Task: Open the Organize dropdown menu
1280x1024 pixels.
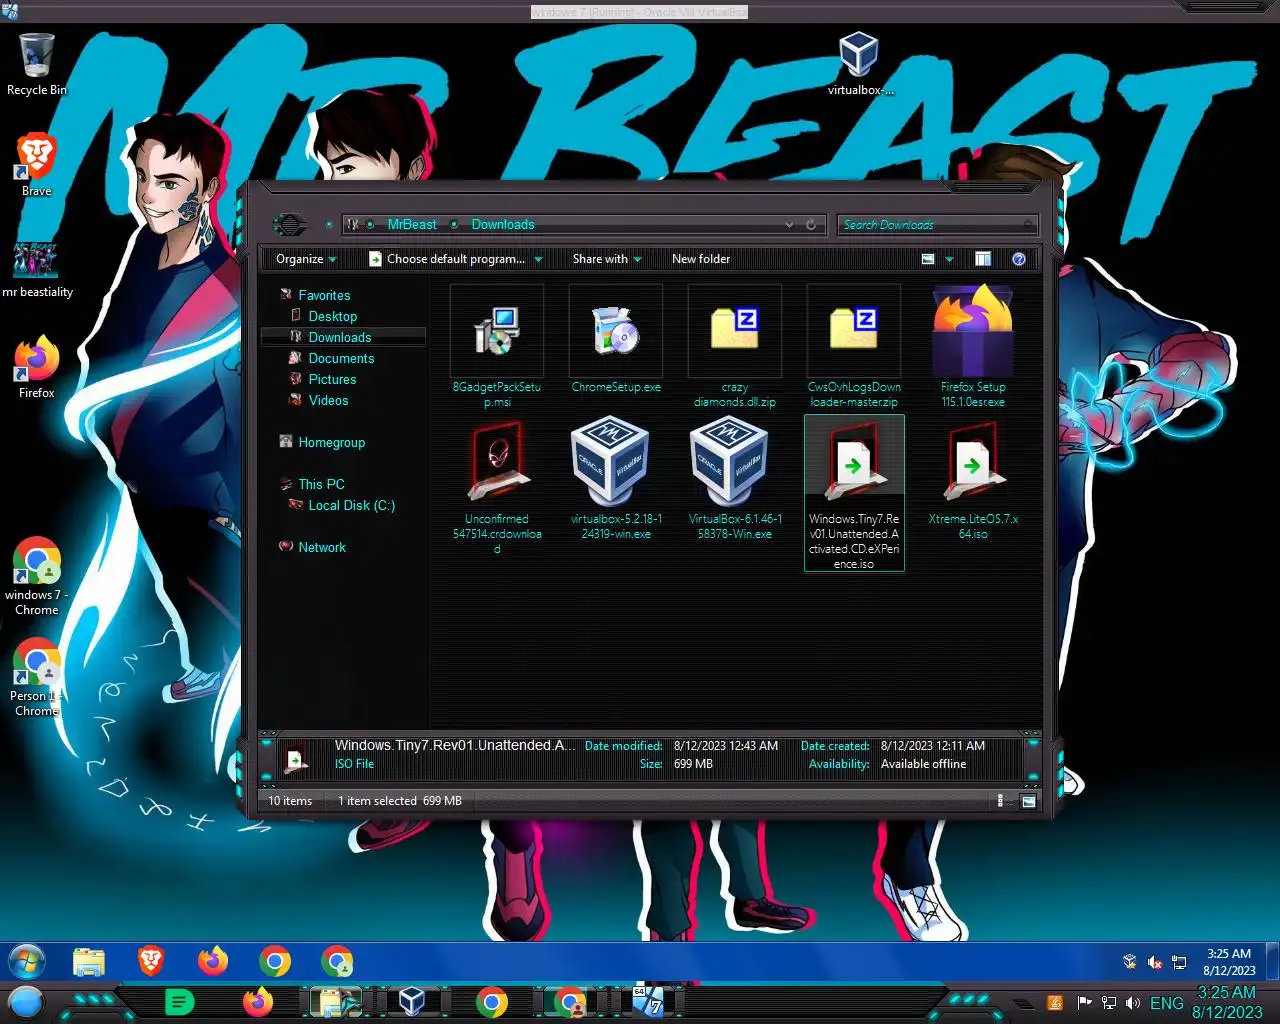Action: 307,259
